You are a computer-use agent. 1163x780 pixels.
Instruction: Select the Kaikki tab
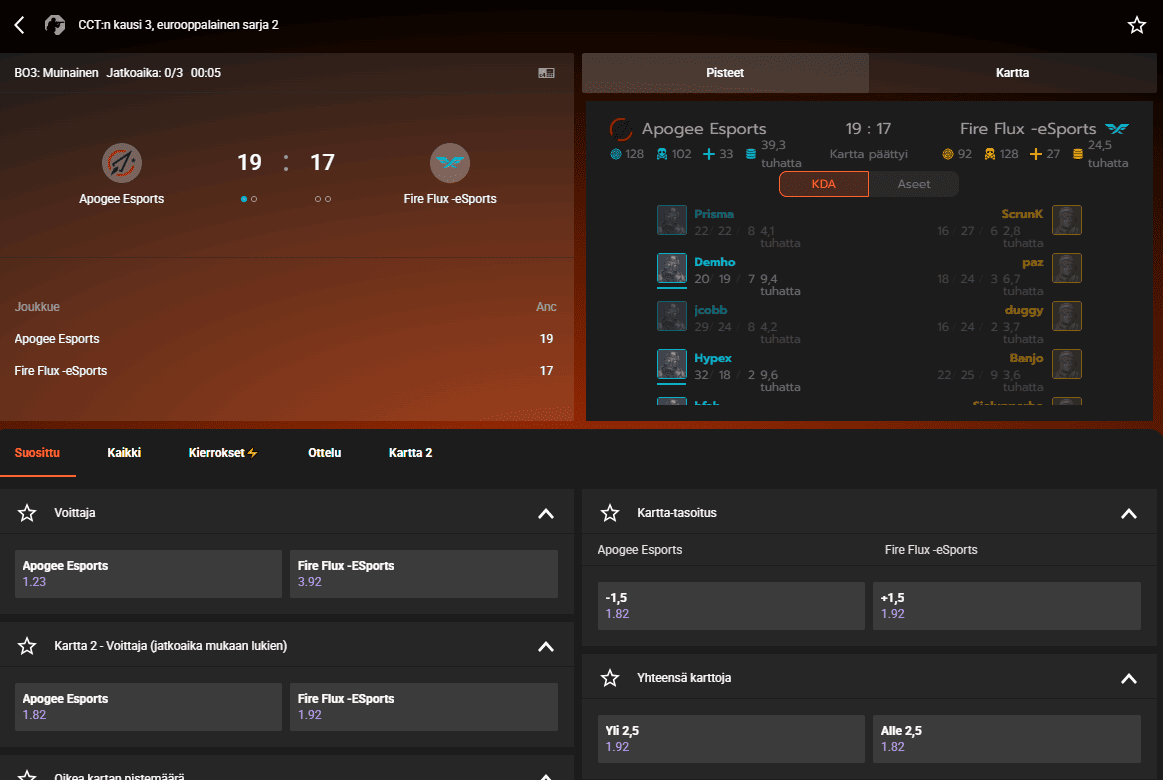pos(124,453)
